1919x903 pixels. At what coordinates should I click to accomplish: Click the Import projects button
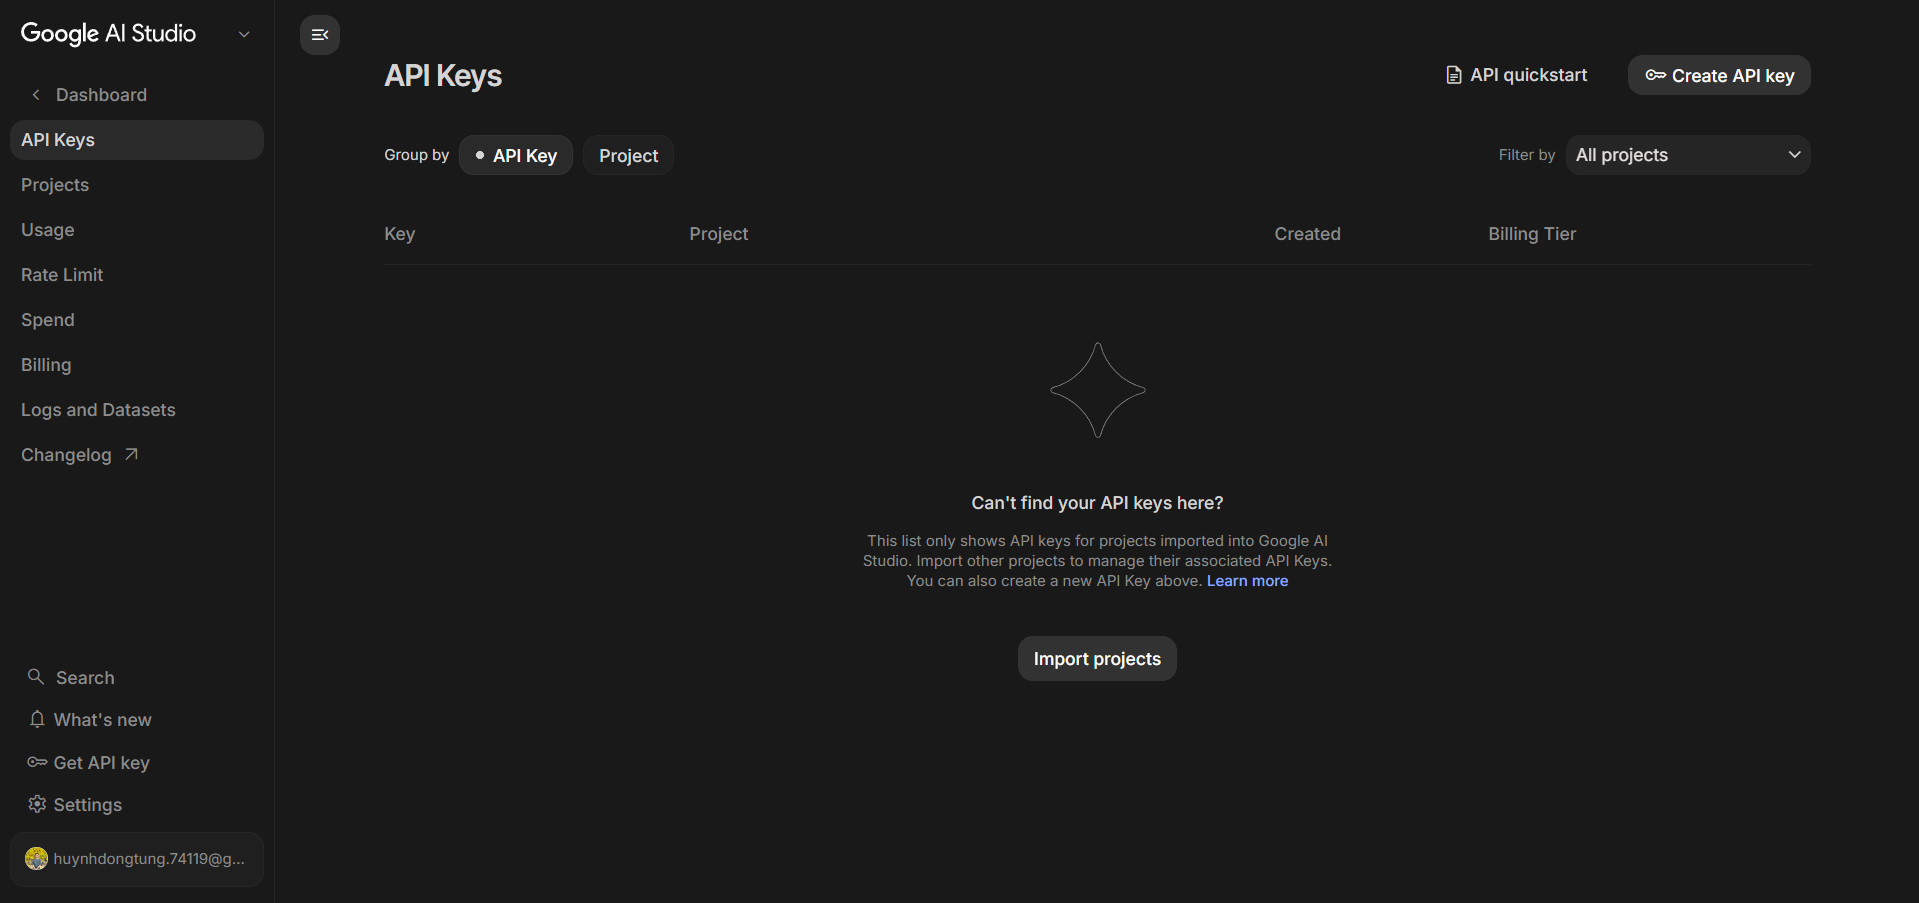(1097, 658)
